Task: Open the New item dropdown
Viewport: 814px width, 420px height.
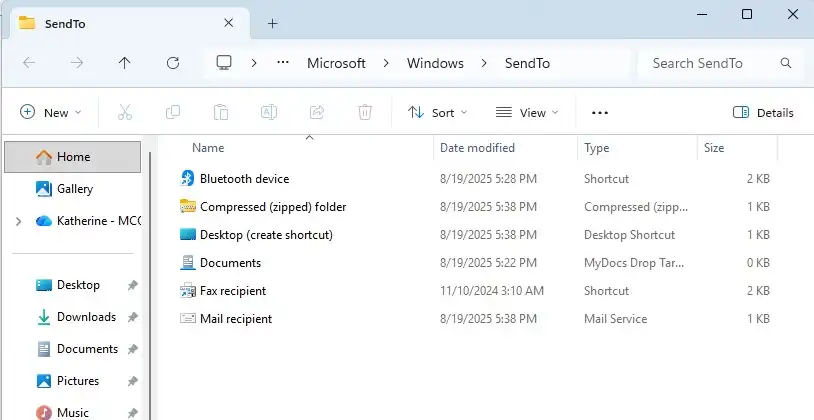Action: click(51, 113)
